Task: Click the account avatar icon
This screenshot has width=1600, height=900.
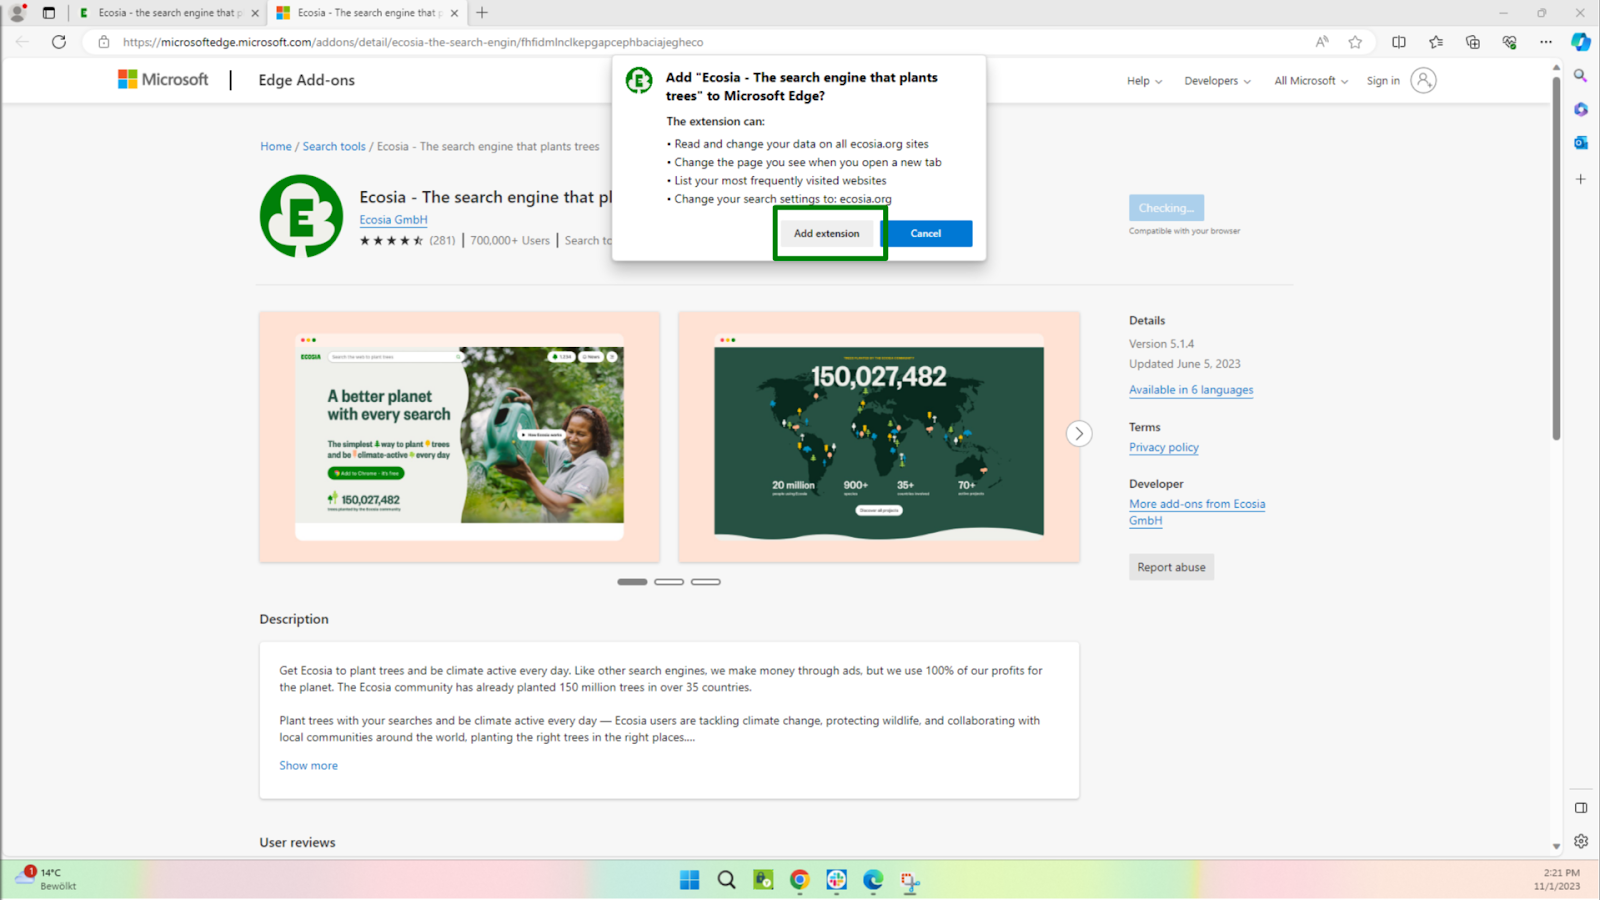Action: pyautogui.click(x=1423, y=80)
